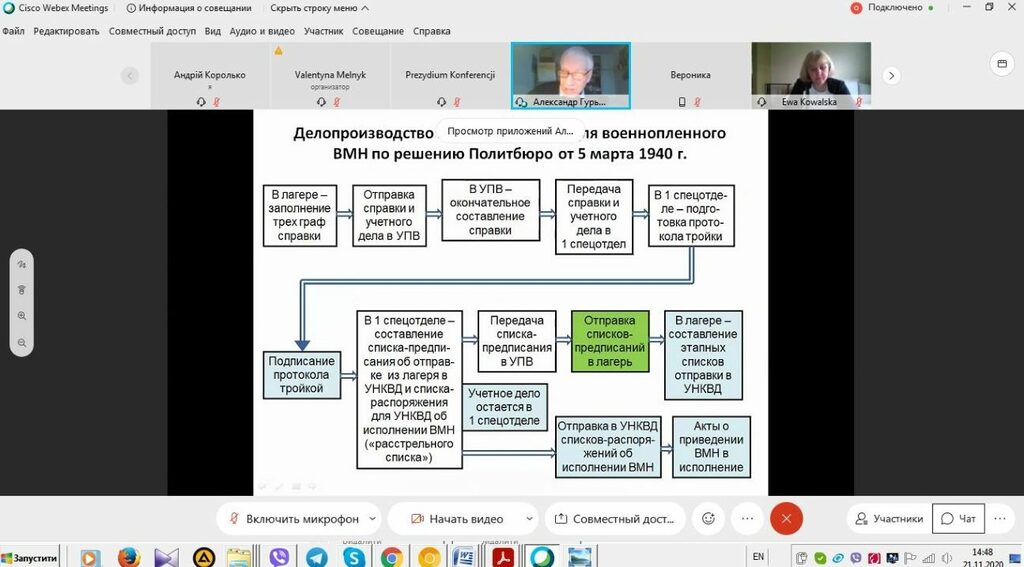Open the Участники panel button
This screenshot has height=567, width=1024.
point(887,518)
